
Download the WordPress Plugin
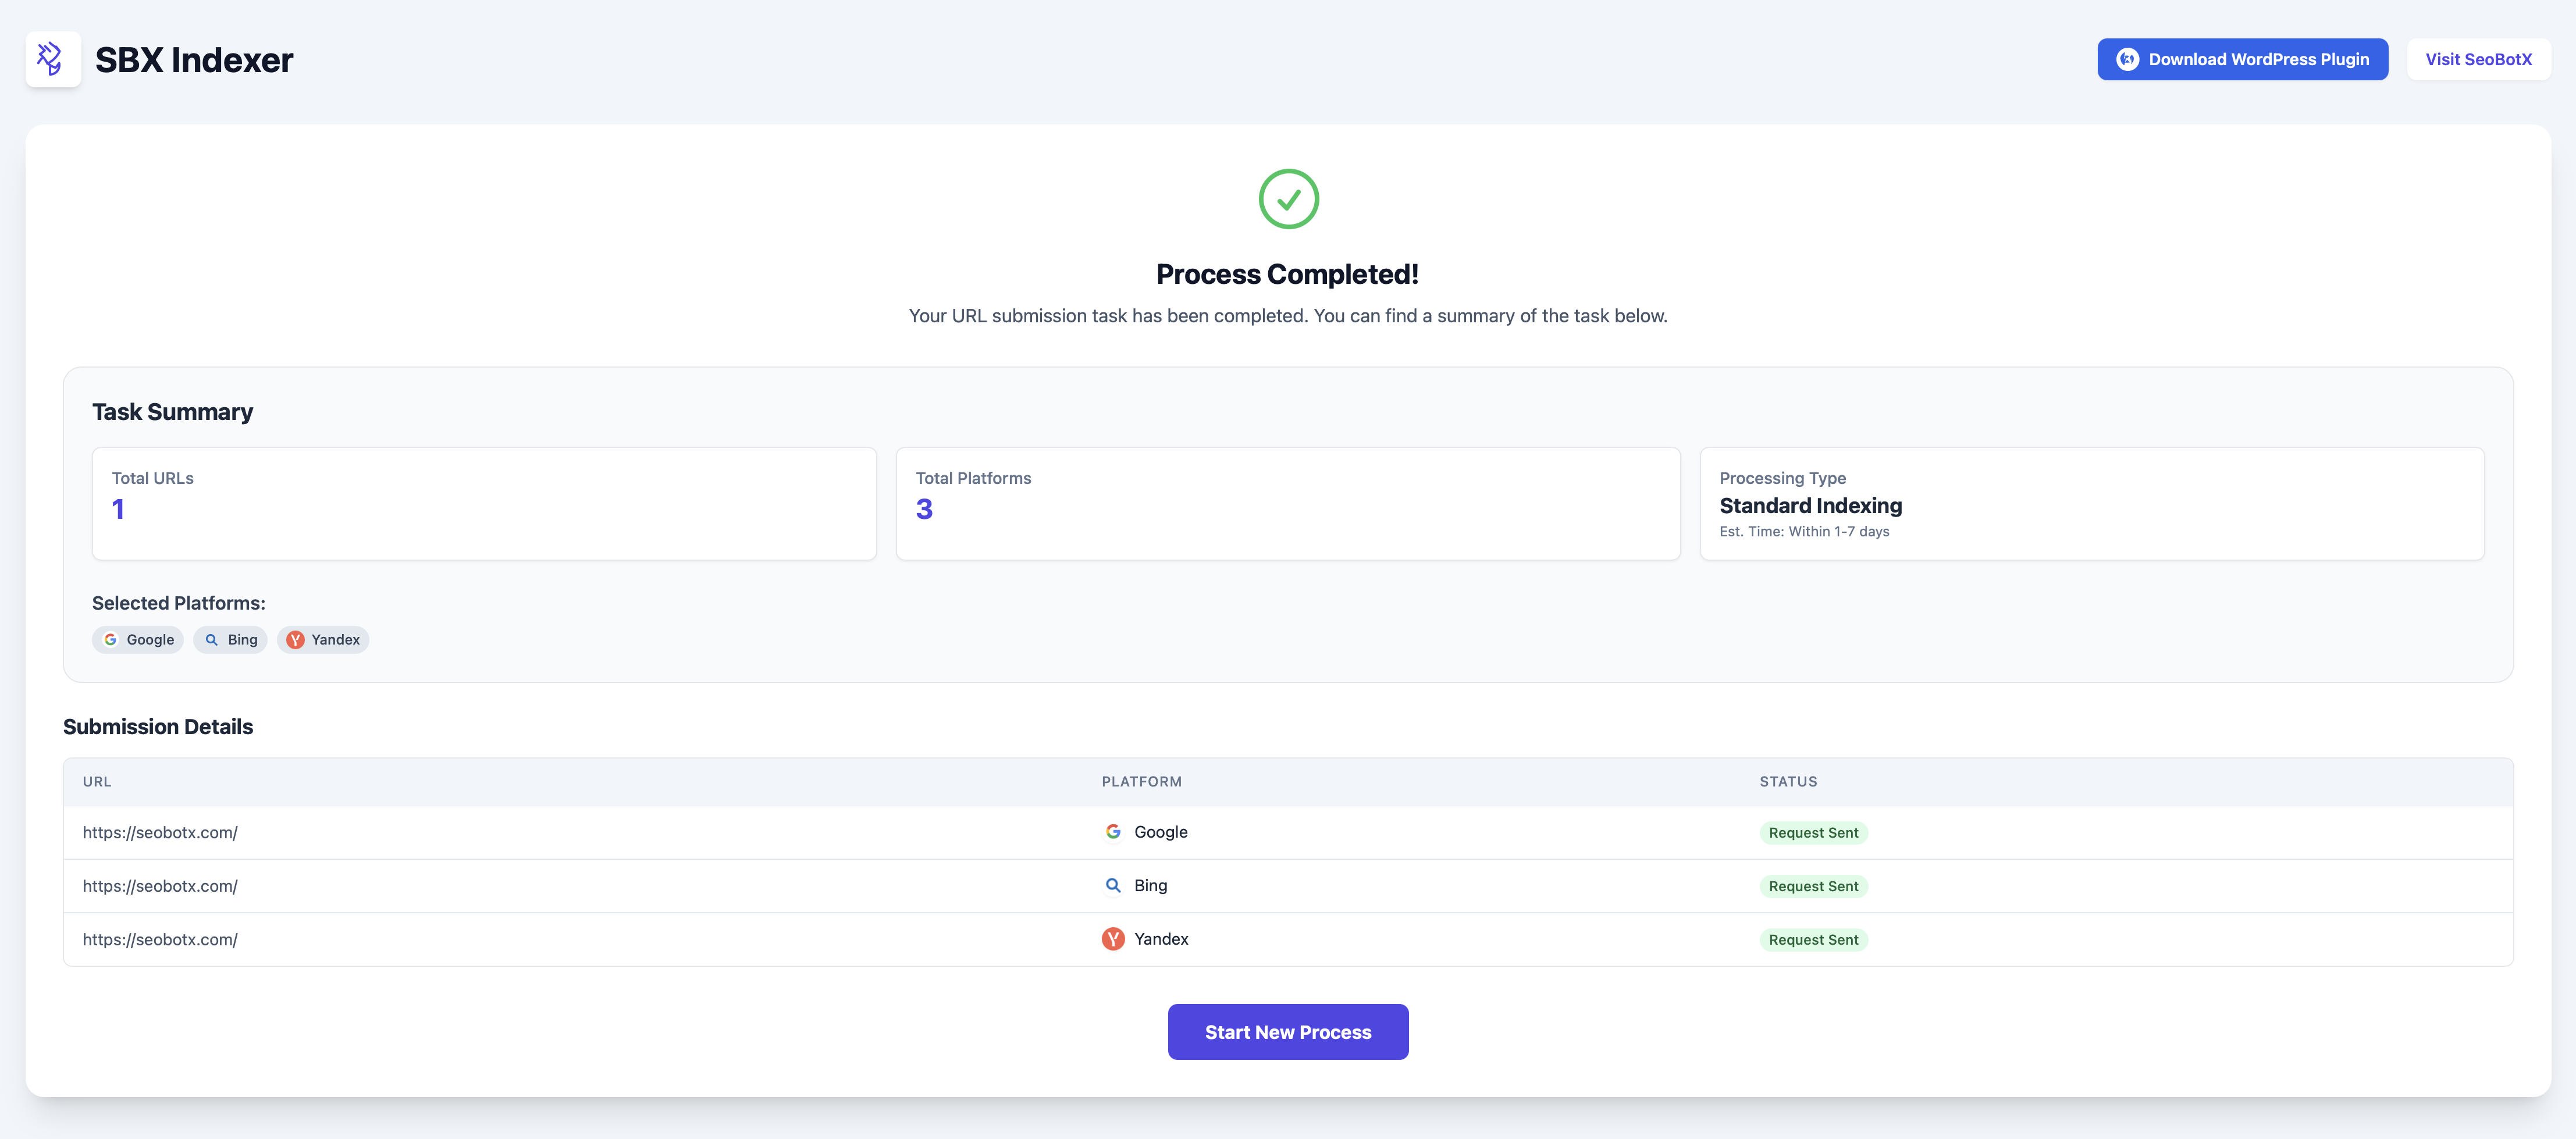pyautogui.click(x=2258, y=59)
